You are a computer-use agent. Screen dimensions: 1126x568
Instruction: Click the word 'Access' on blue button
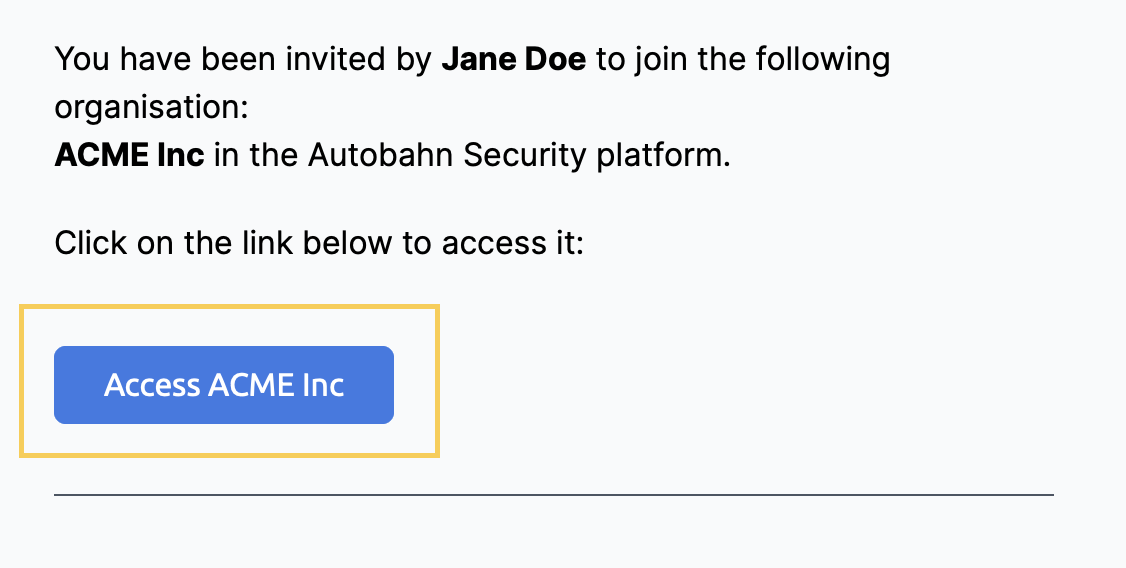pyautogui.click(x=152, y=385)
